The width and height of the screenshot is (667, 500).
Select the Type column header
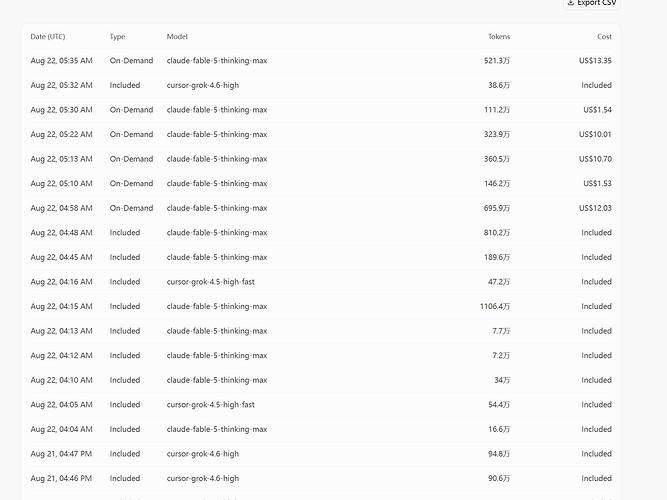pyautogui.click(x=117, y=37)
